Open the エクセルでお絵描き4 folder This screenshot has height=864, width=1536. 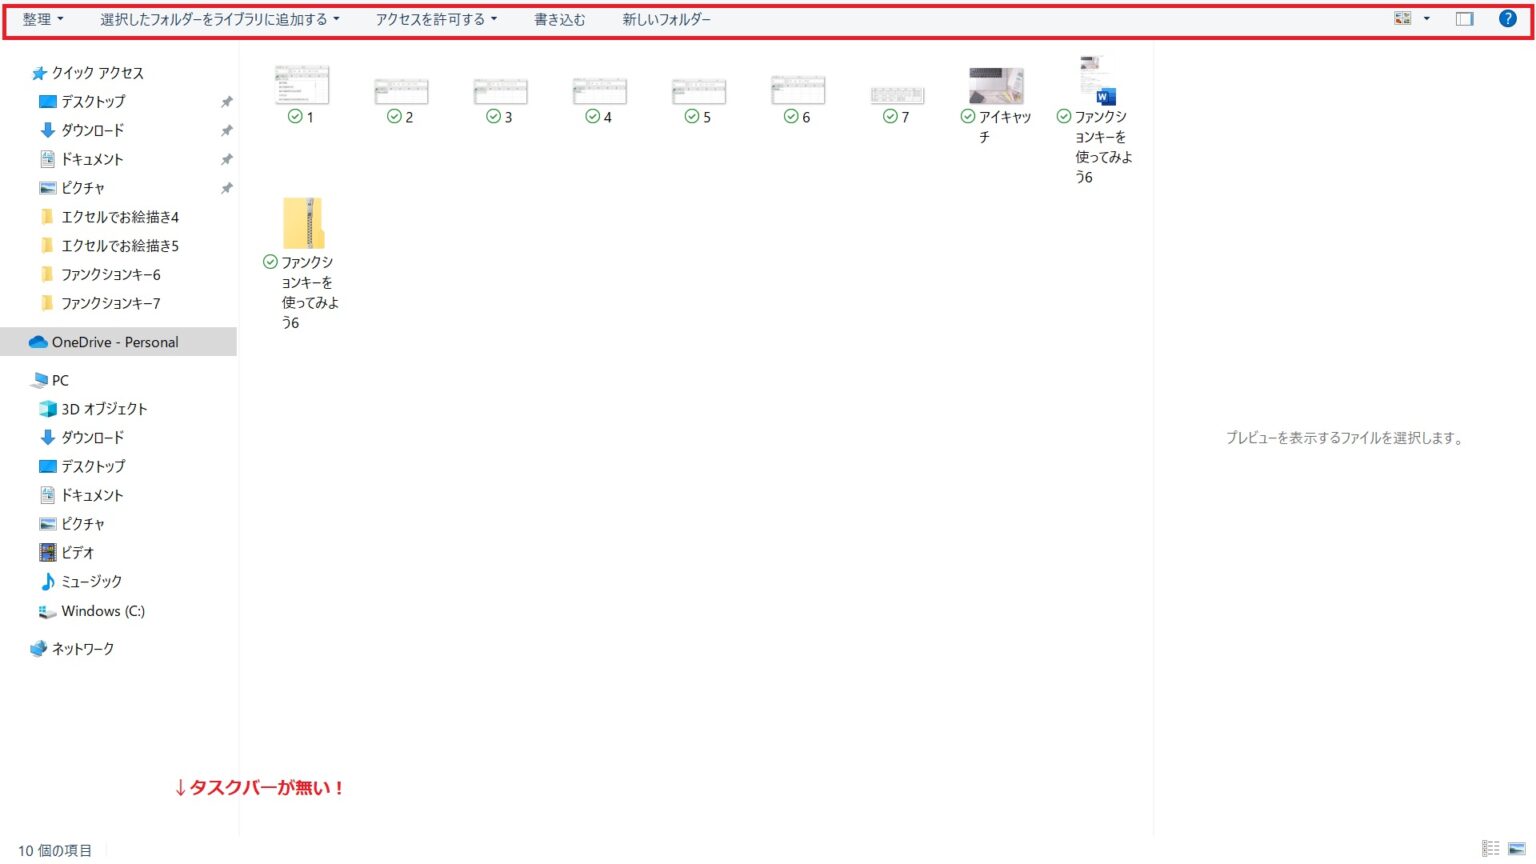(x=119, y=217)
